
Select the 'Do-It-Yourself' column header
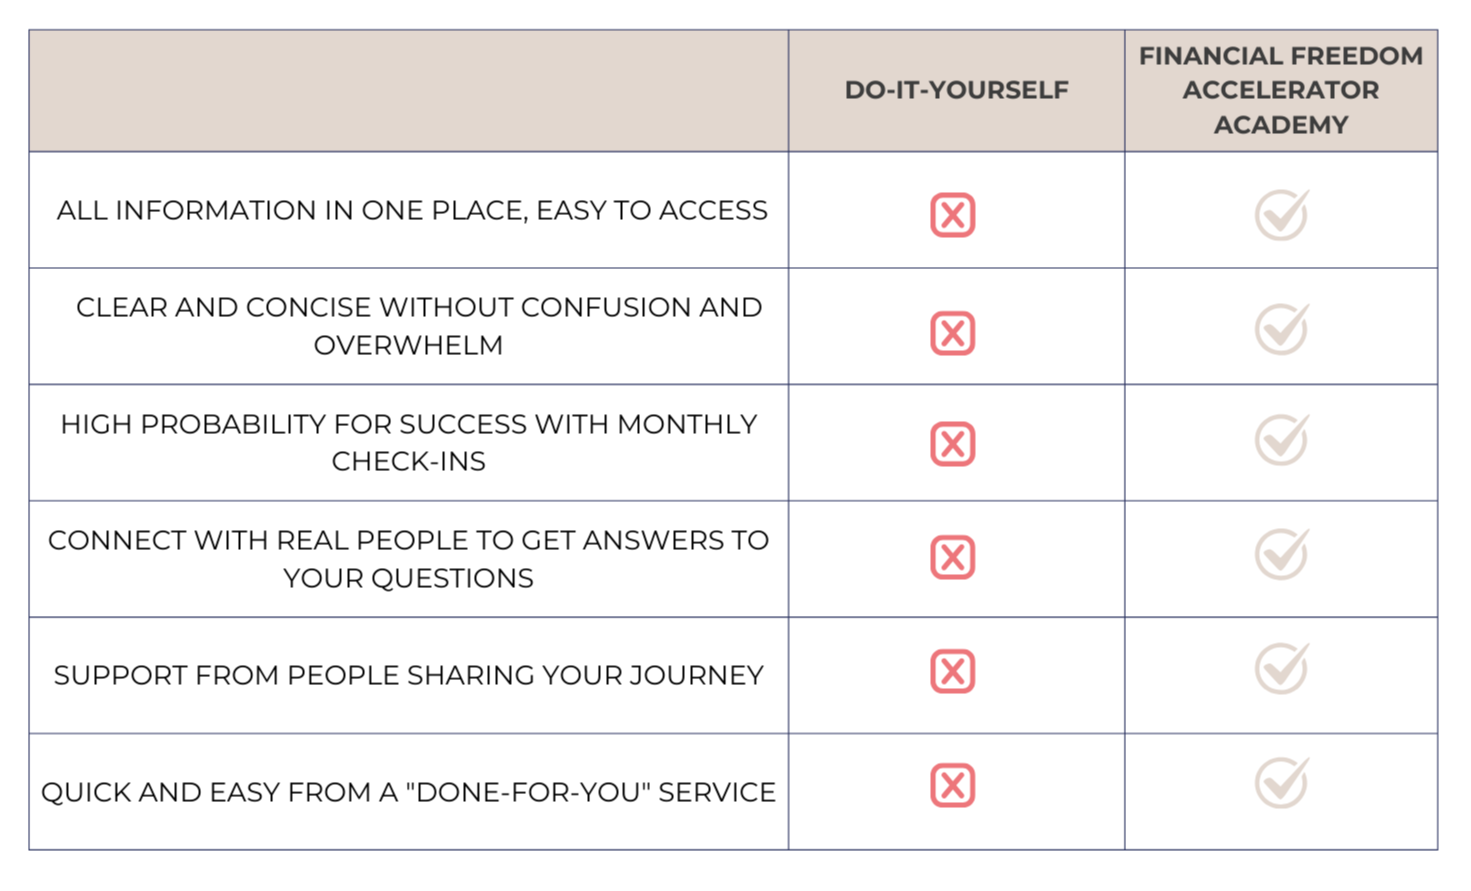click(x=956, y=90)
